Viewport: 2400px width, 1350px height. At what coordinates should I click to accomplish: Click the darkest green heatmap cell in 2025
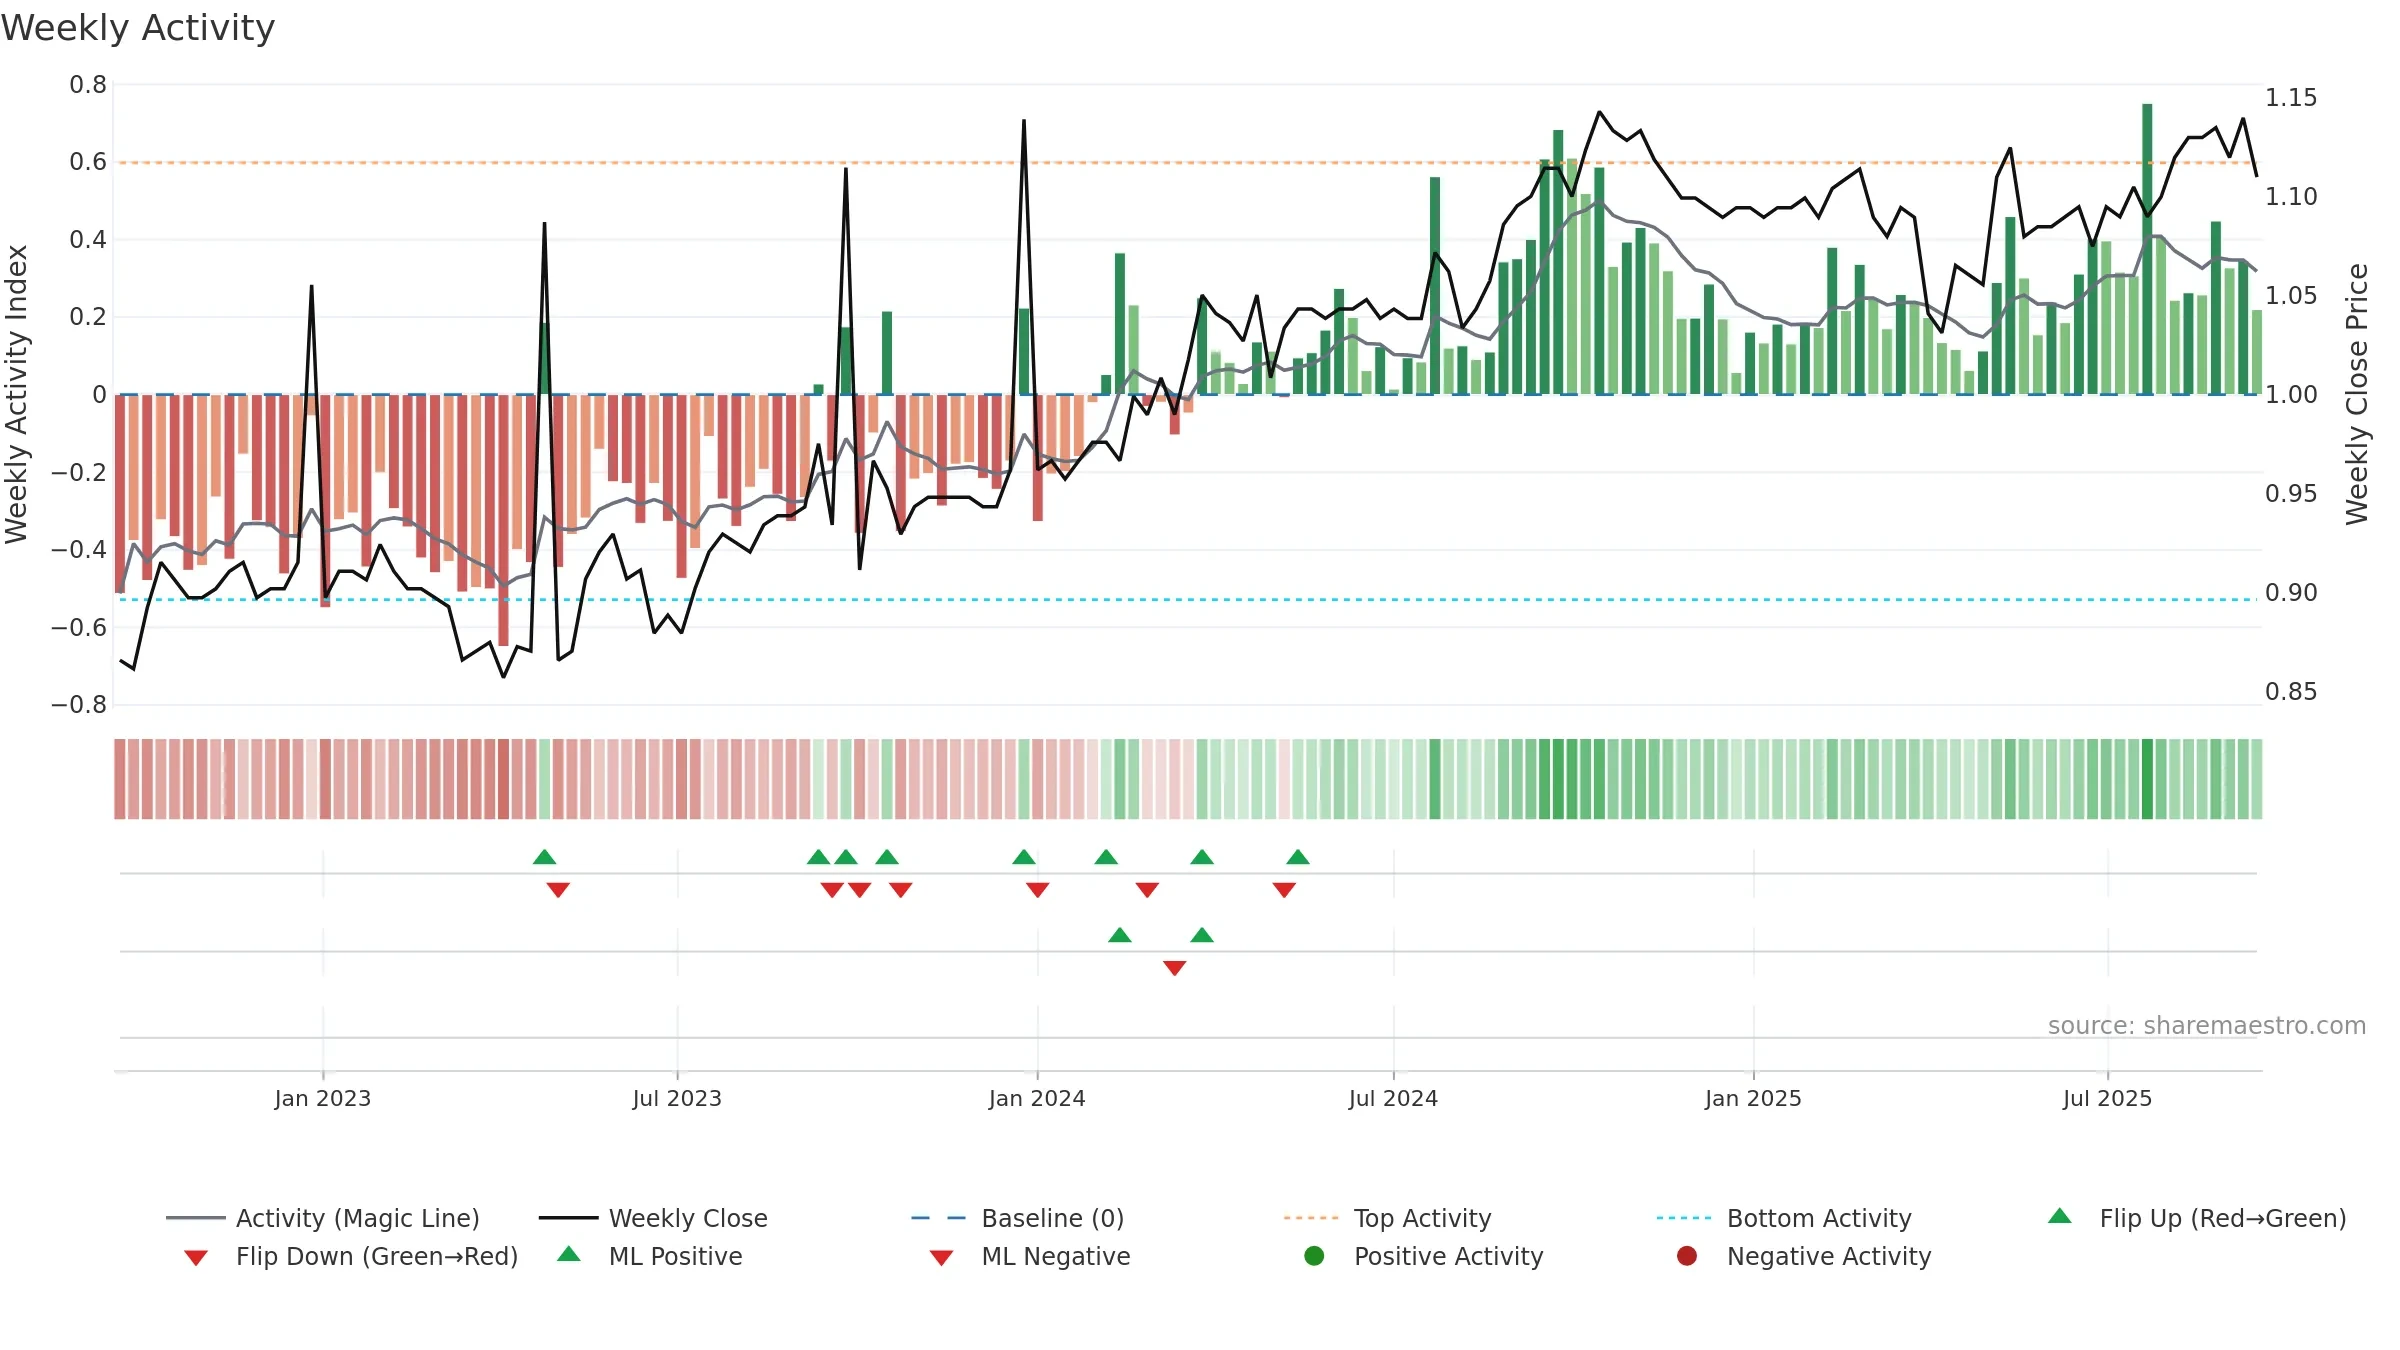2147,779
